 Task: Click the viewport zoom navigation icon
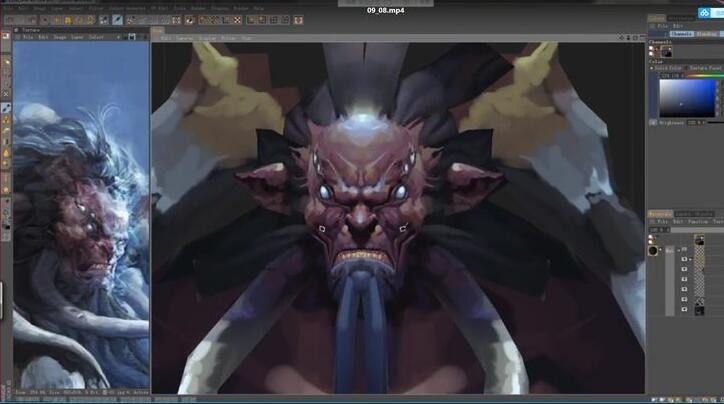coord(628,37)
